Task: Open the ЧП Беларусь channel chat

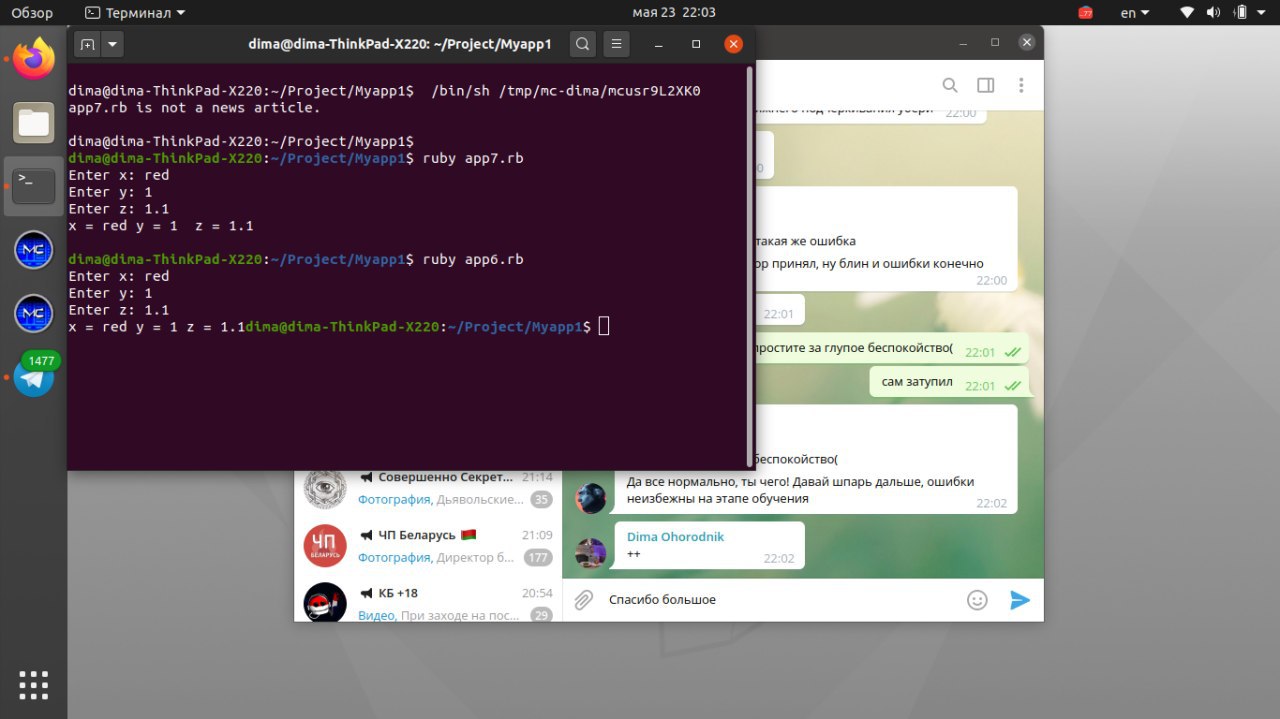Action: pos(428,546)
